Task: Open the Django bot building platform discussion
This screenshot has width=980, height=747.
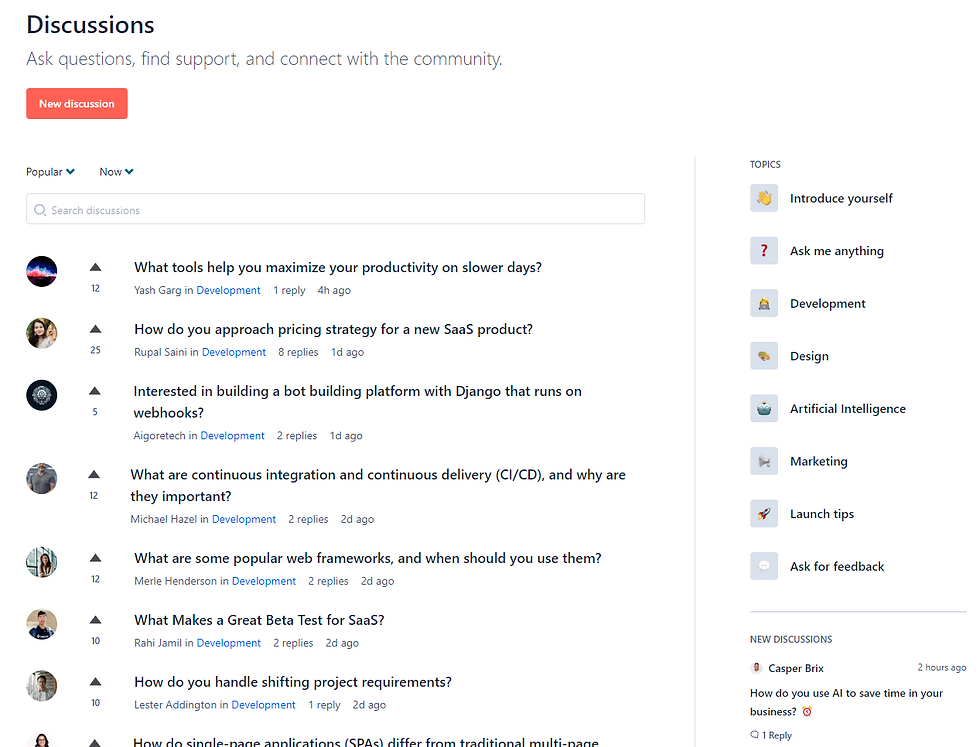Action: pyautogui.click(x=358, y=402)
